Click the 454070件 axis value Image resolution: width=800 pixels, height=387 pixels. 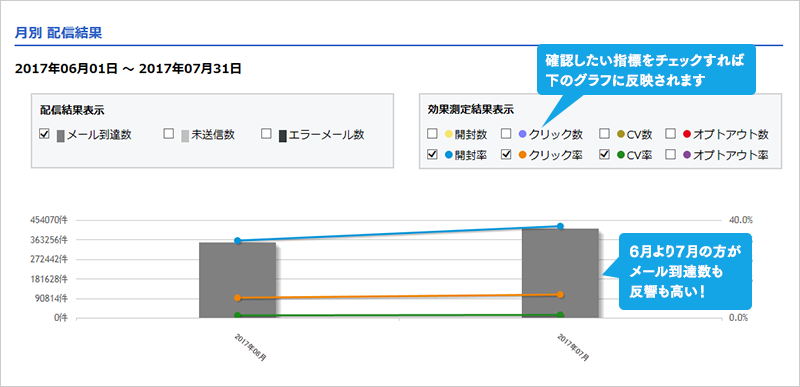coord(49,220)
